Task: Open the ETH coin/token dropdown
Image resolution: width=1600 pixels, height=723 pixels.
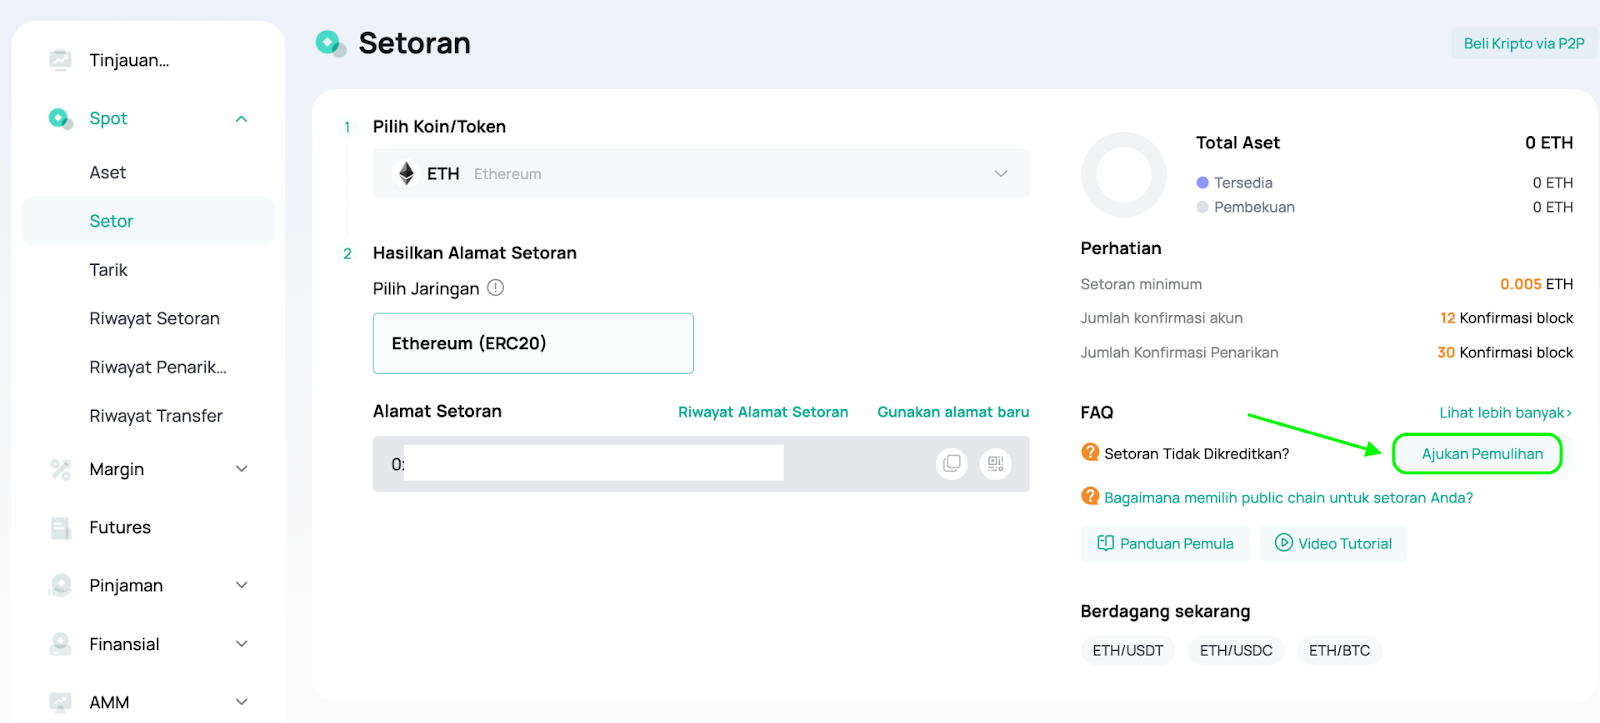Action: pyautogui.click(x=701, y=173)
